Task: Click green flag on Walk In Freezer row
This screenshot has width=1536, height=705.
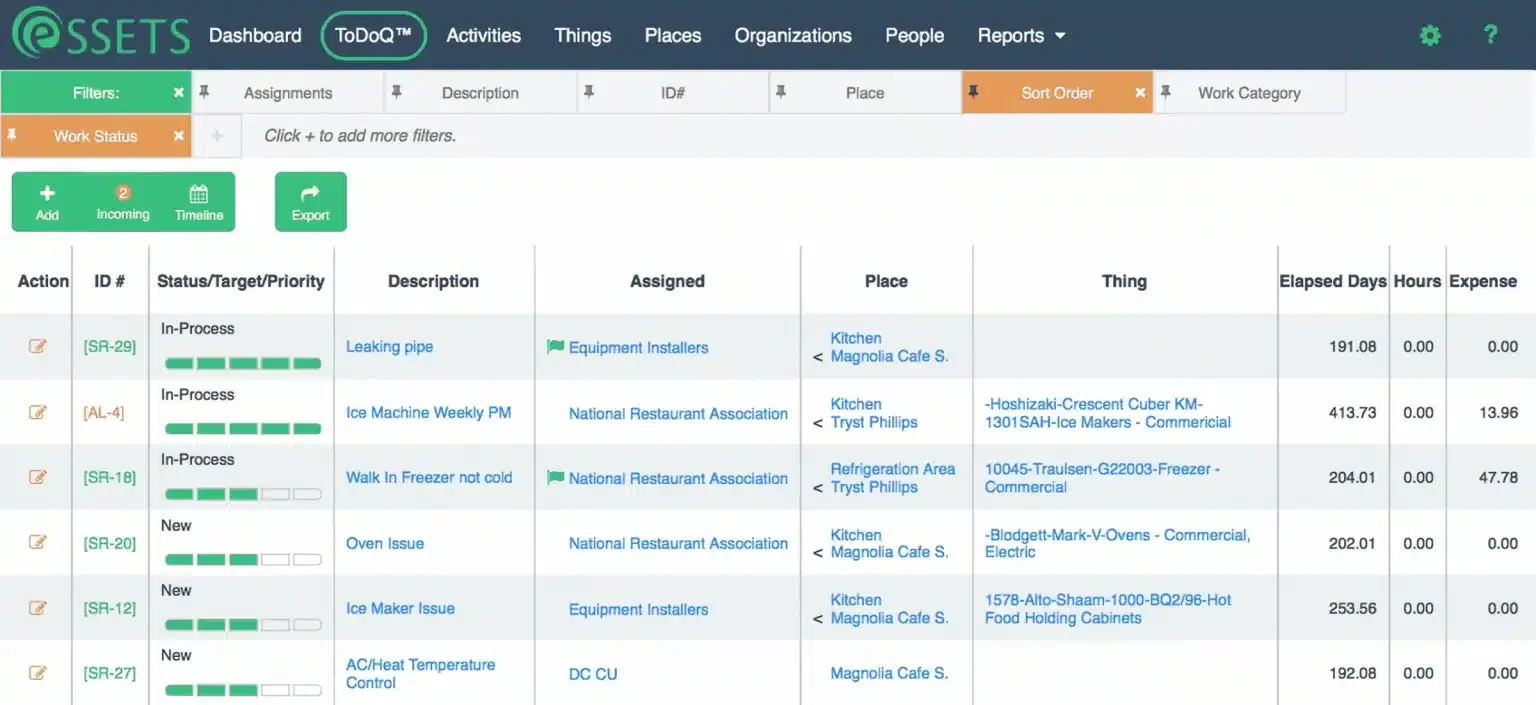Action: pos(556,478)
